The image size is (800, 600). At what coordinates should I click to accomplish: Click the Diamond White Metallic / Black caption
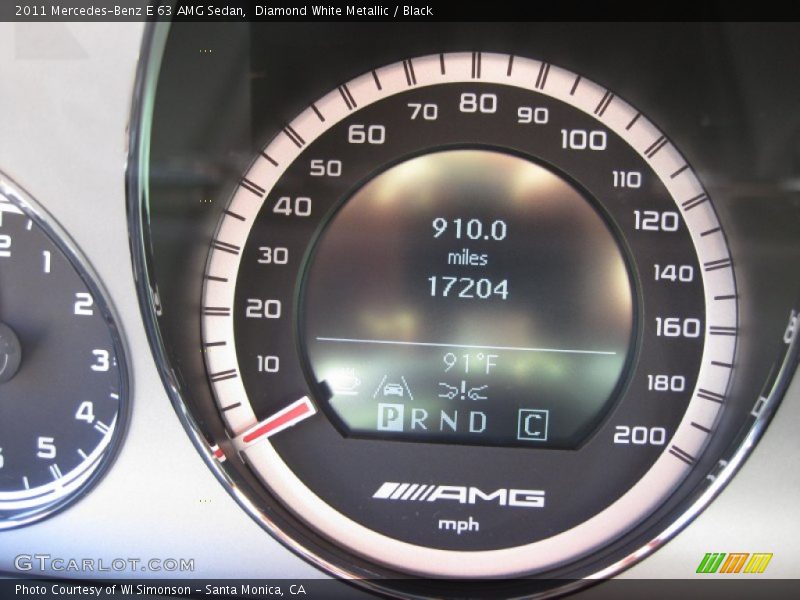click(x=344, y=11)
